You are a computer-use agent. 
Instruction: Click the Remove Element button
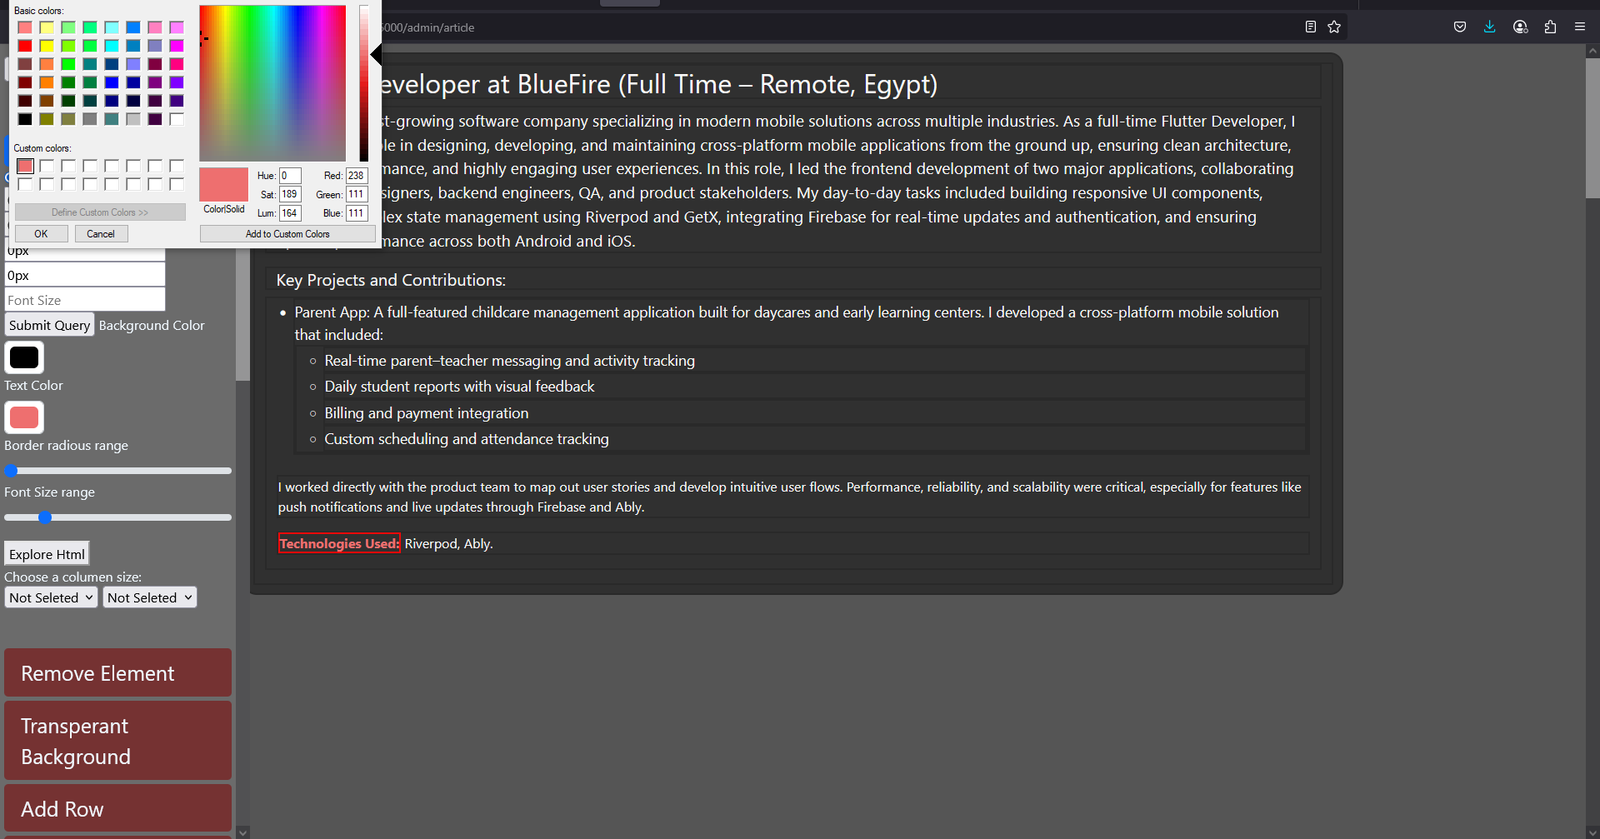(118, 673)
